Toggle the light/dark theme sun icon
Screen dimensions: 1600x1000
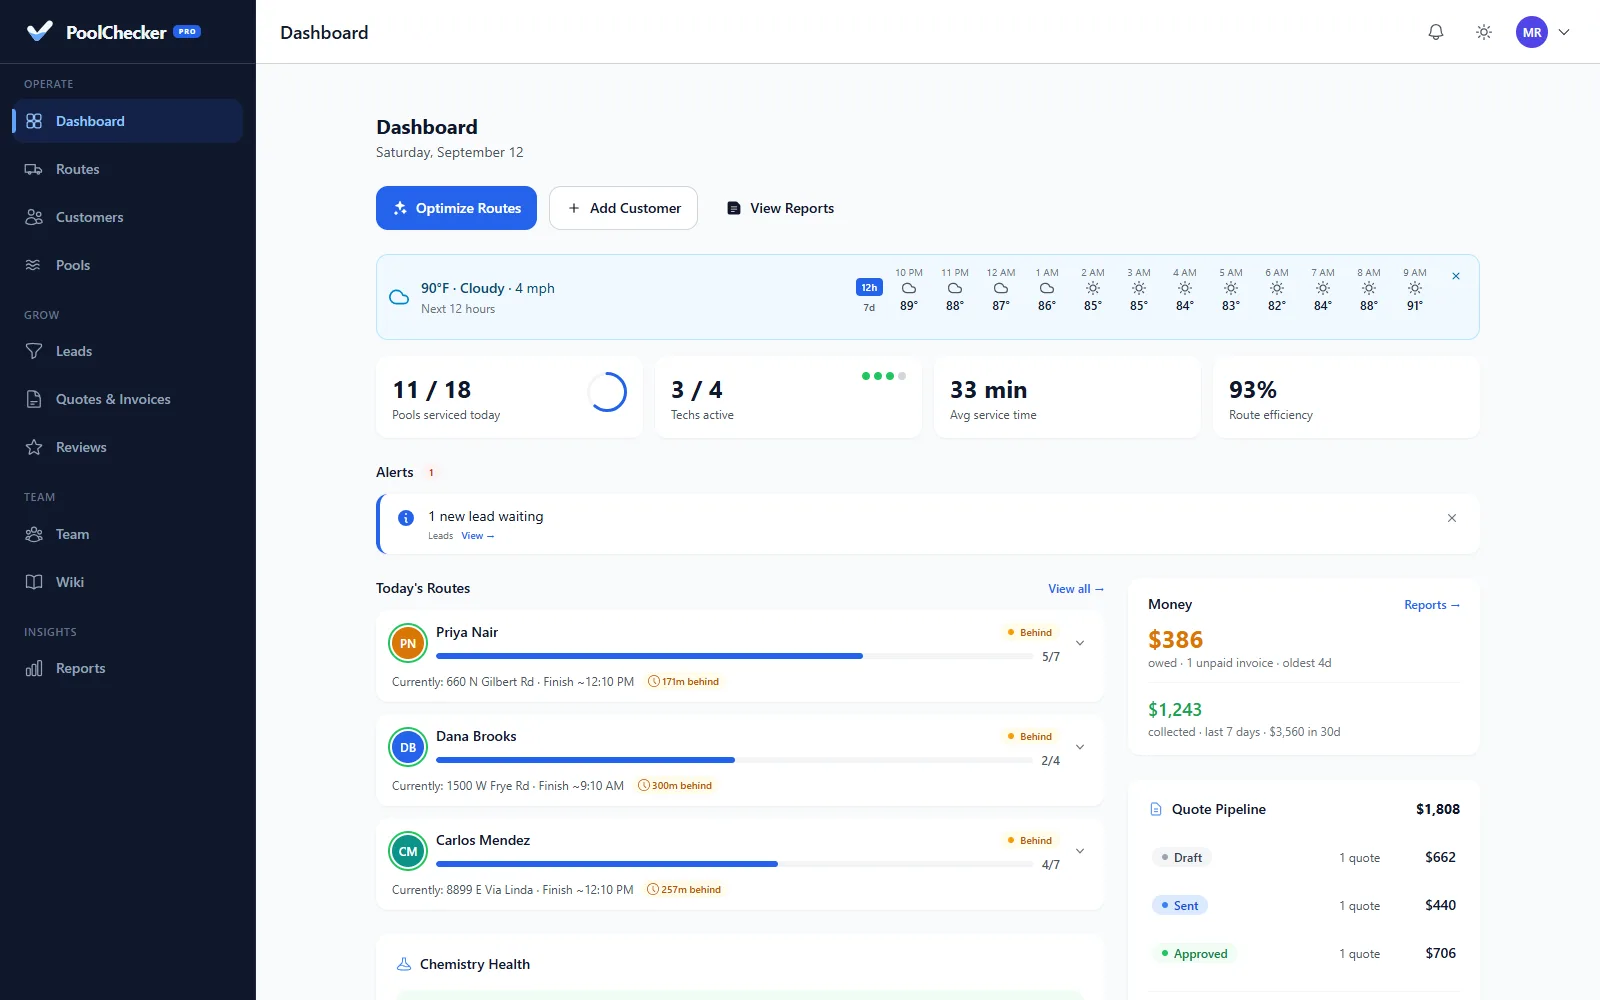click(x=1484, y=32)
